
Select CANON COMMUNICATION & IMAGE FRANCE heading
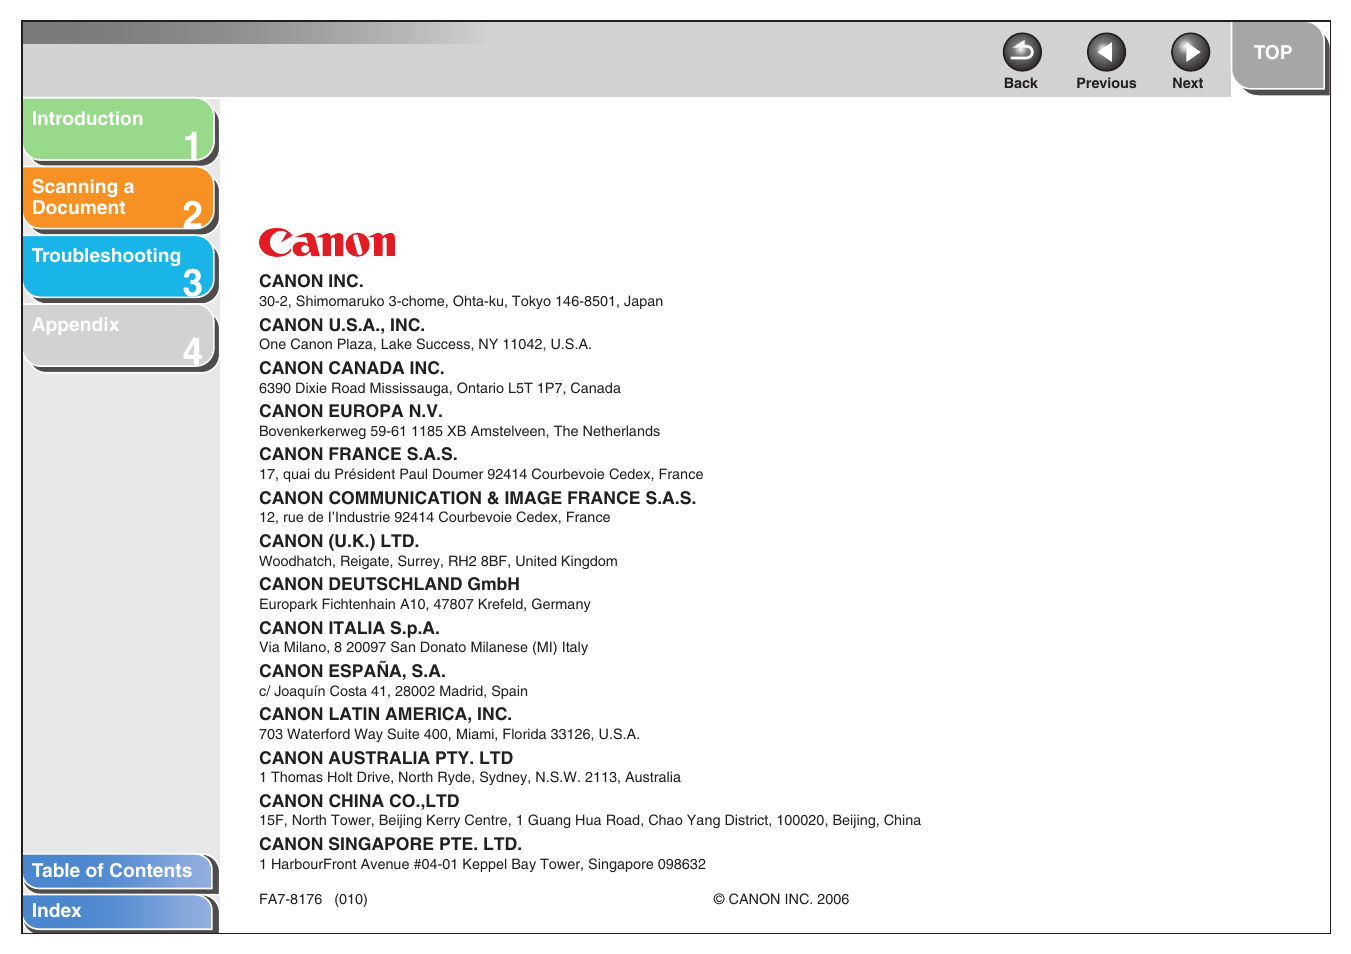(478, 498)
